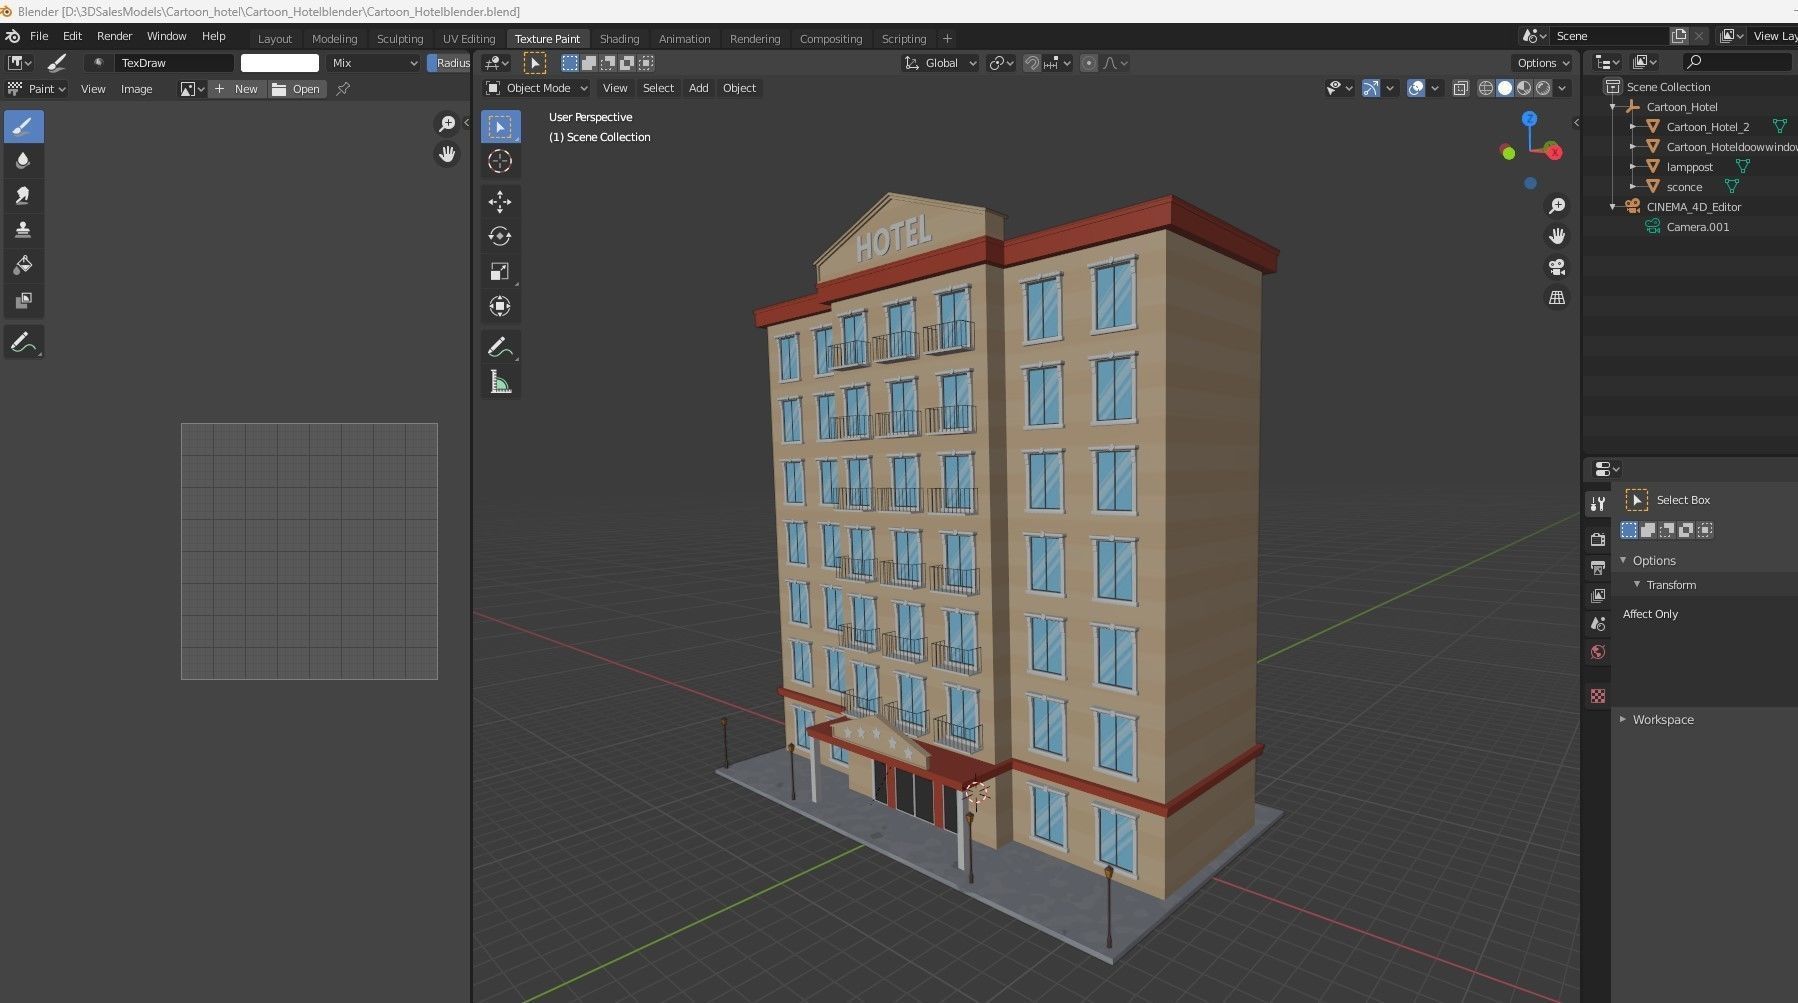Select the Clone stamp tool
The image size is (1798, 1003).
(24, 230)
